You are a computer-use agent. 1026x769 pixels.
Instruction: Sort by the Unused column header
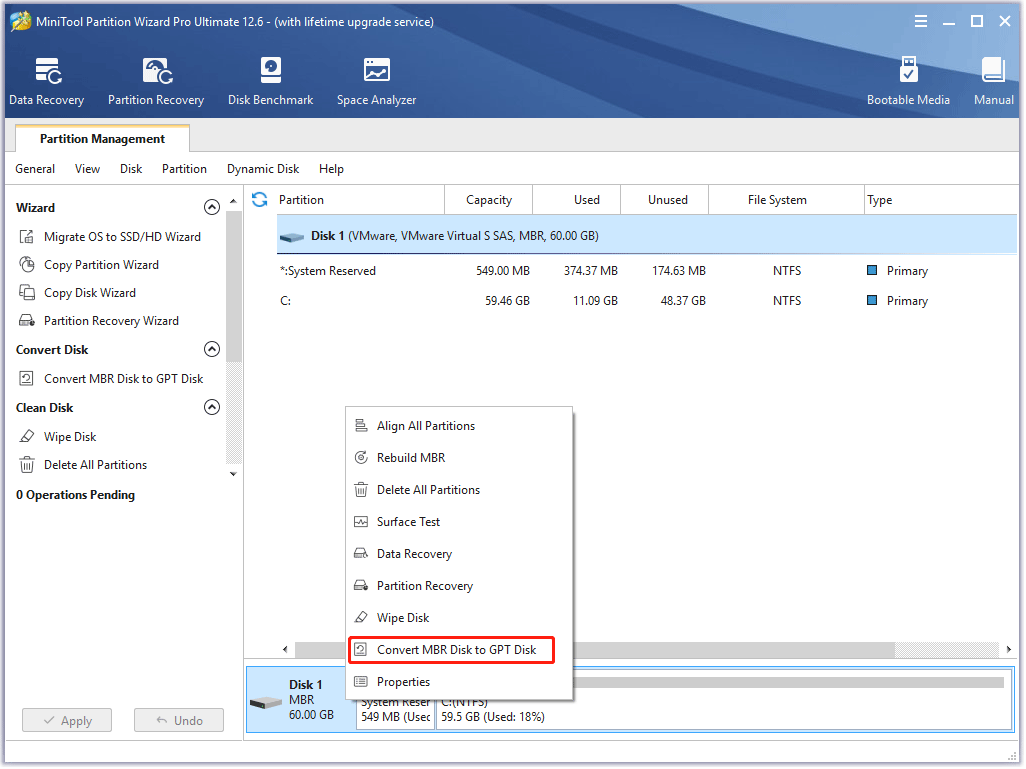[x=665, y=200]
